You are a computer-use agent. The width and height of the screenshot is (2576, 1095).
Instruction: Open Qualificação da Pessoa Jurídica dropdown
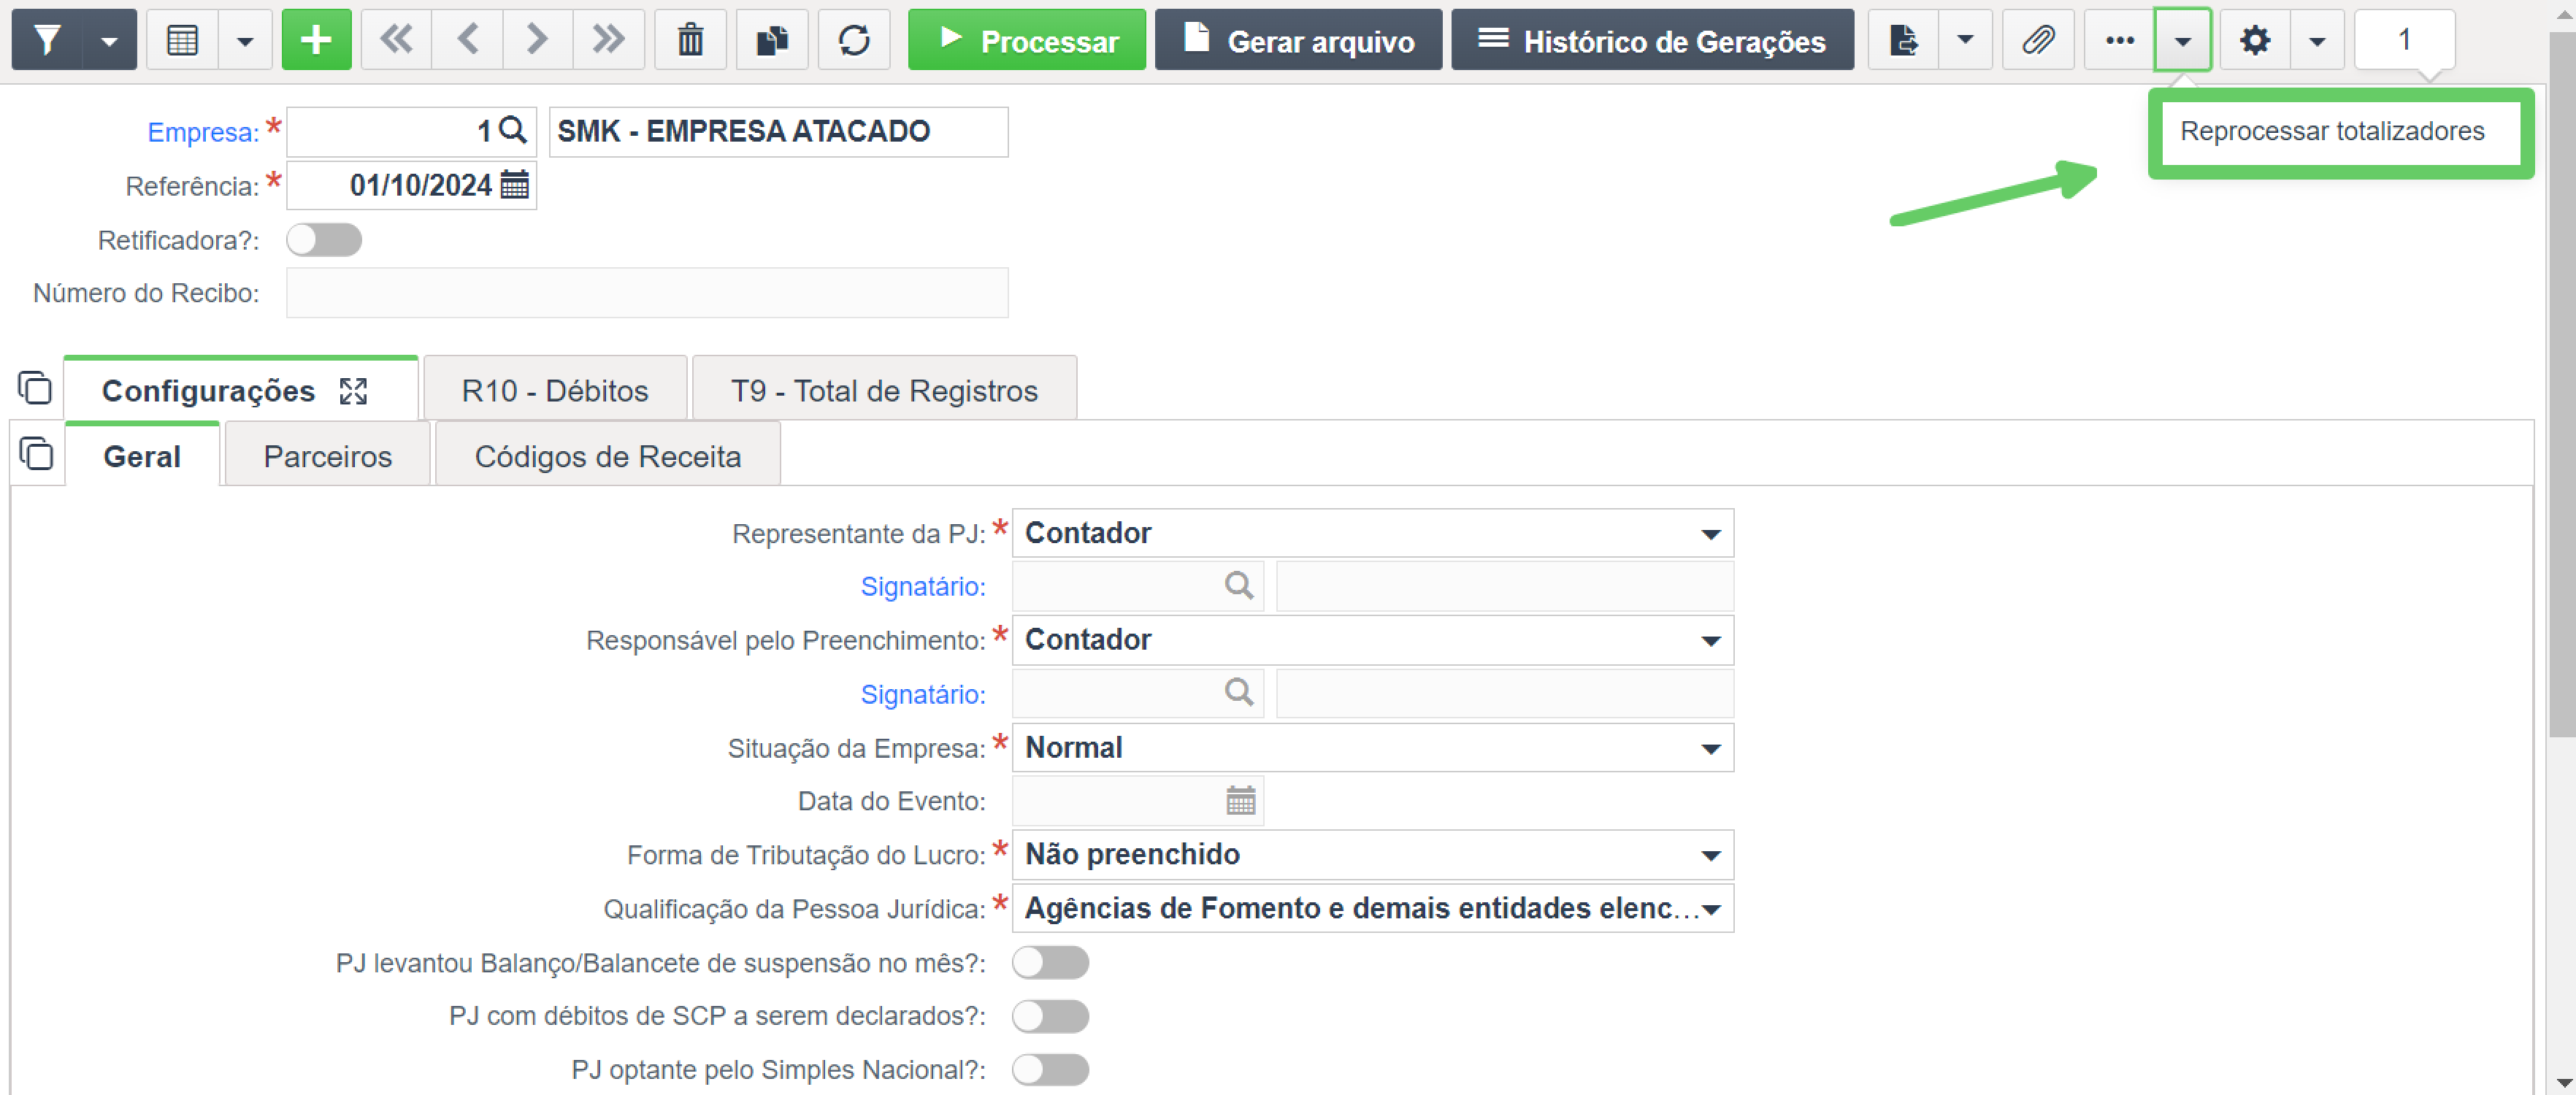click(1373, 909)
